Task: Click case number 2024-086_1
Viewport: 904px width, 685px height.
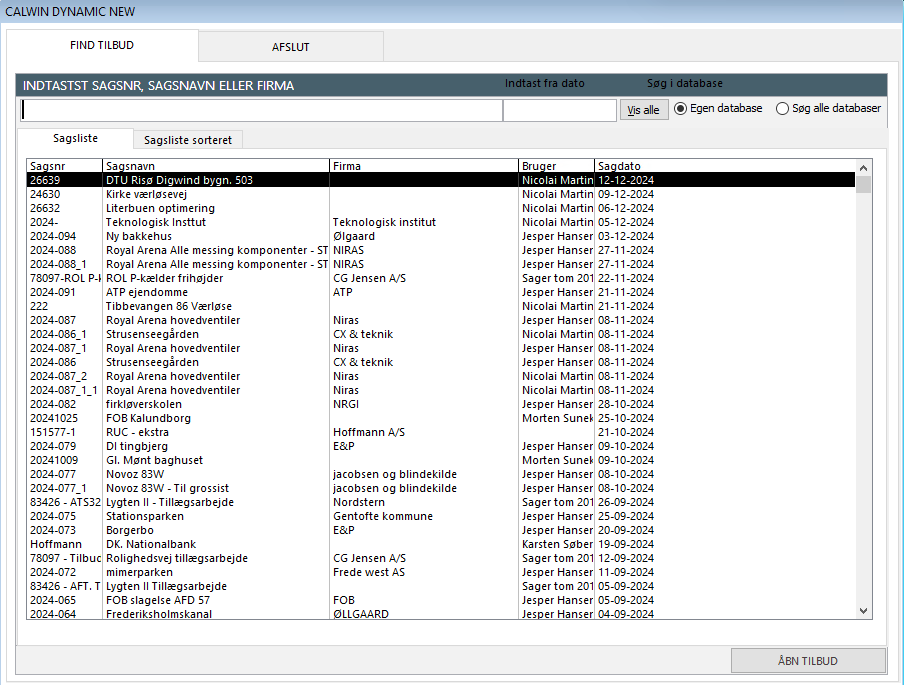Action: pos(58,334)
